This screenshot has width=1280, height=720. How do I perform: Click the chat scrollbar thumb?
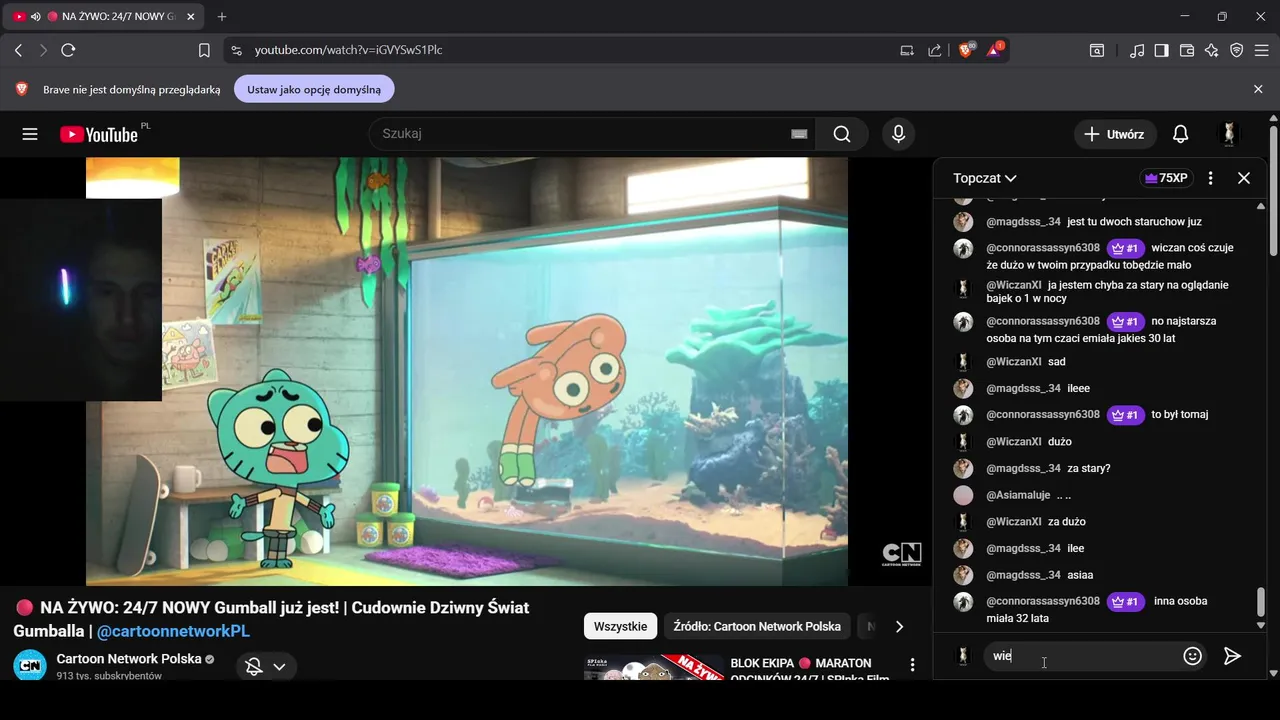pos(1260,602)
